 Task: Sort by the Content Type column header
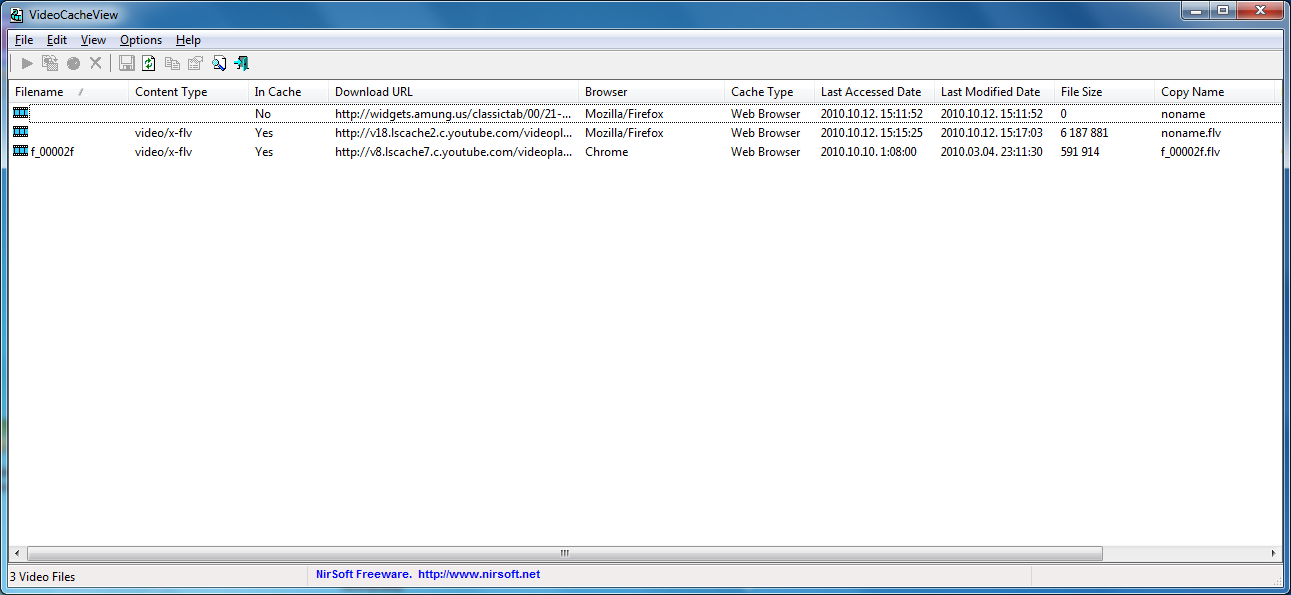[188, 92]
